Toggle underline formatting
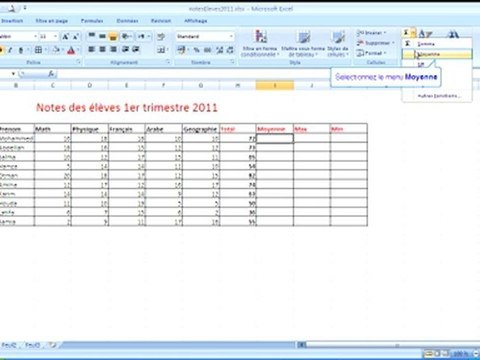 (21, 50)
